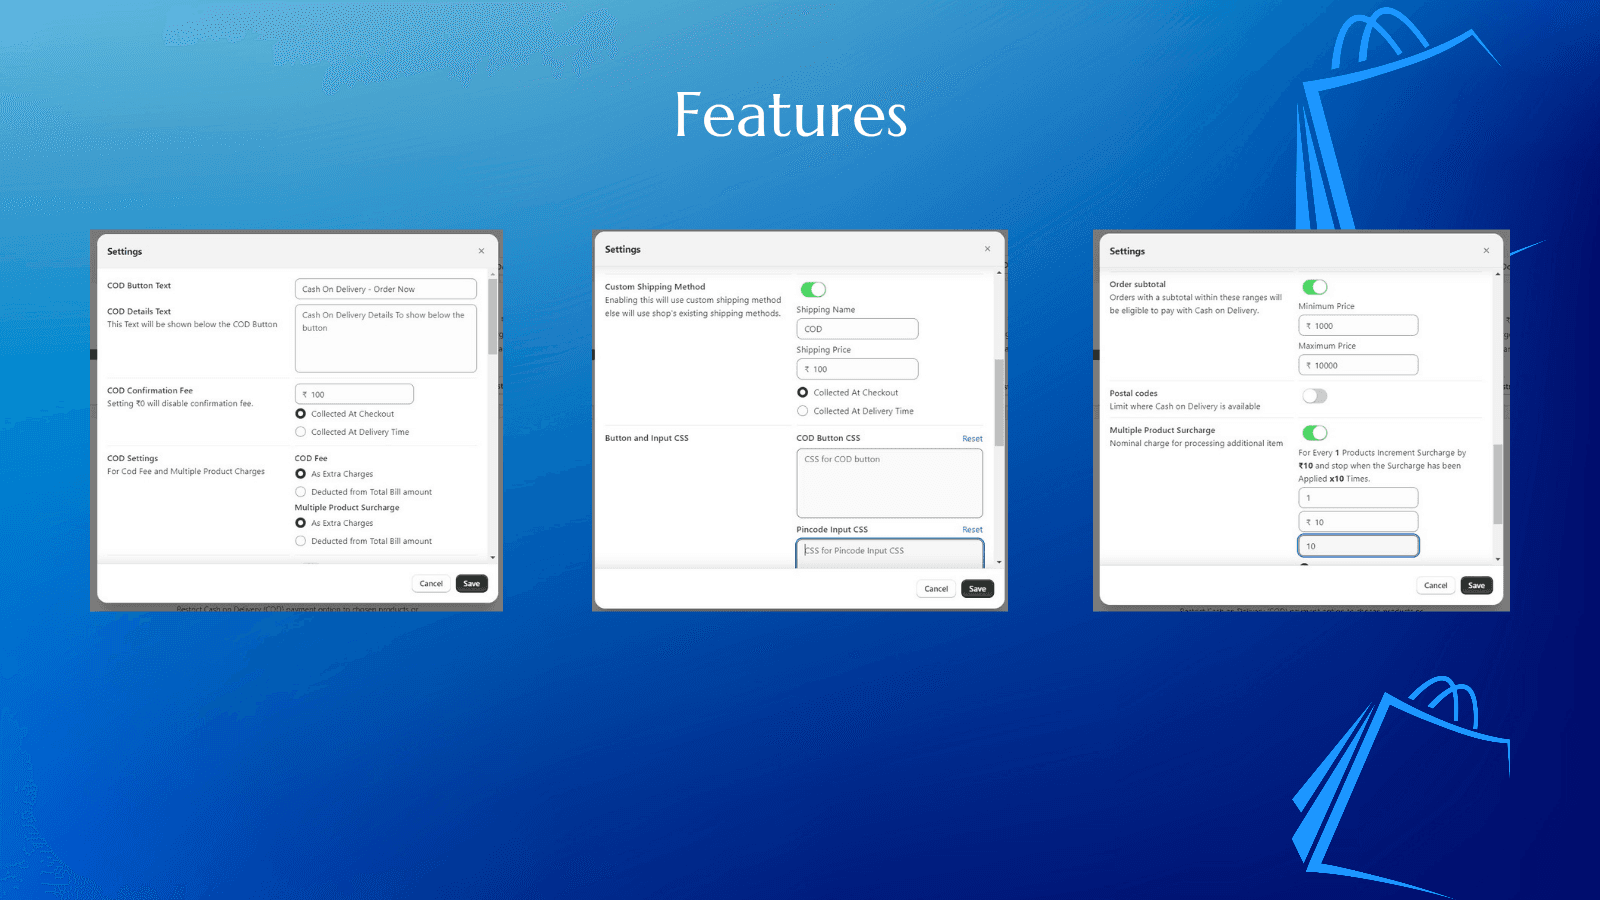Select As Extra Charges under Multiple Product Surcharge
This screenshot has height=900, width=1600.
[301, 523]
